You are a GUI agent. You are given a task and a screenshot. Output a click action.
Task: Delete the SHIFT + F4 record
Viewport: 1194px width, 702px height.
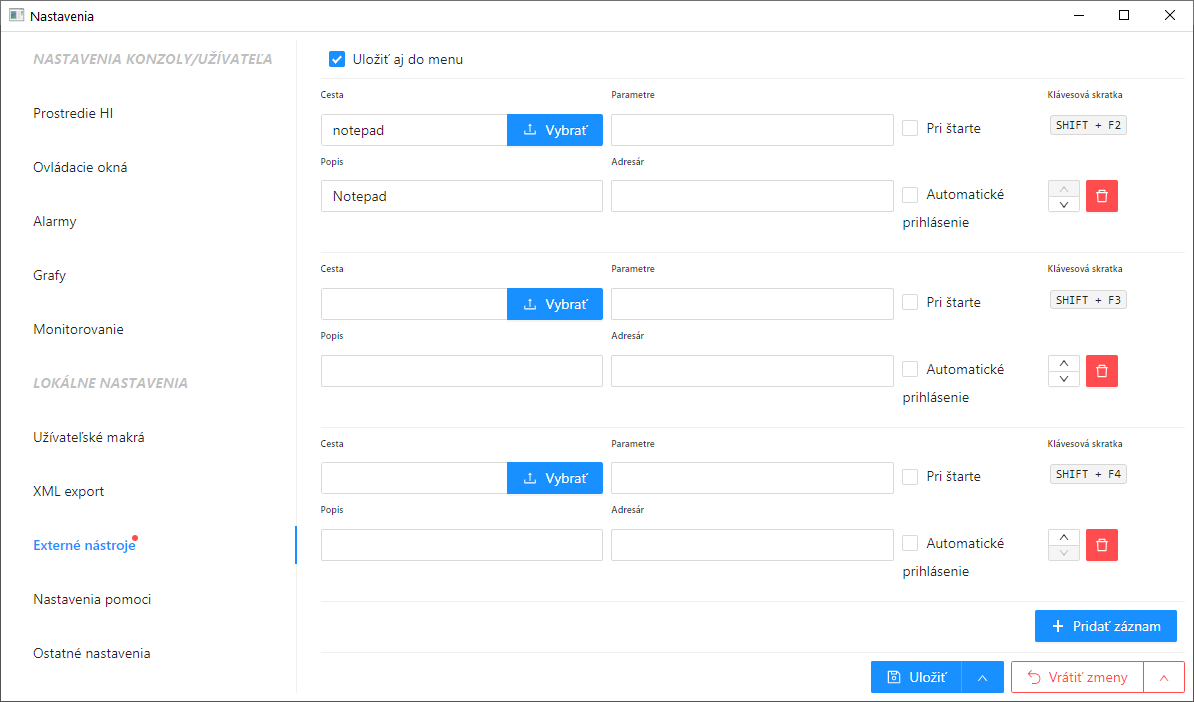(x=1101, y=545)
